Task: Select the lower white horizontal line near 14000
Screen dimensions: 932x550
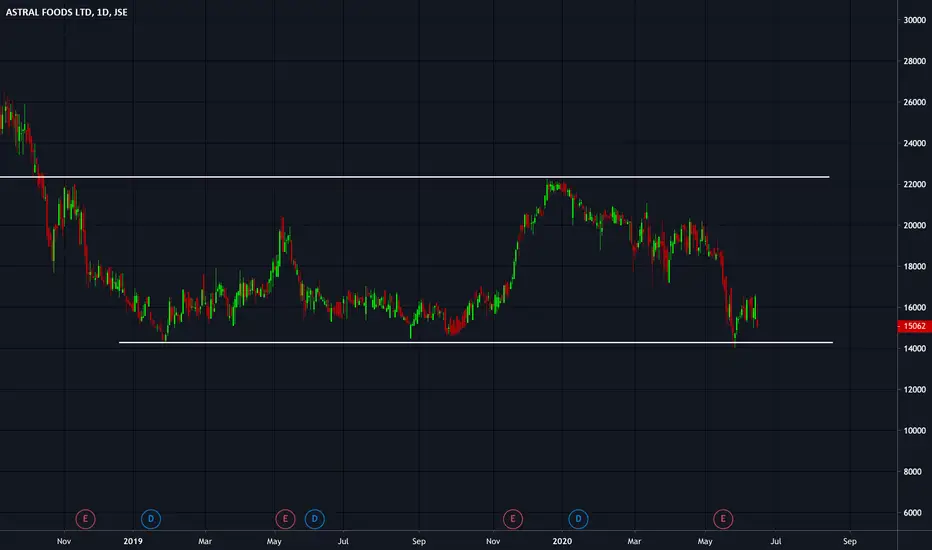Action: 476,342
